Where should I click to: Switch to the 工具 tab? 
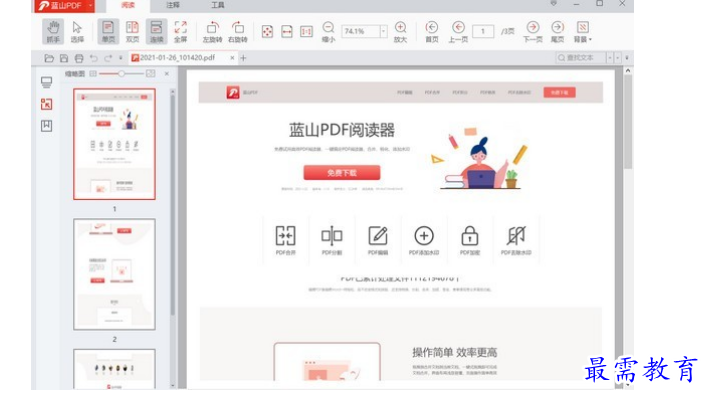[x=218, y=5]
